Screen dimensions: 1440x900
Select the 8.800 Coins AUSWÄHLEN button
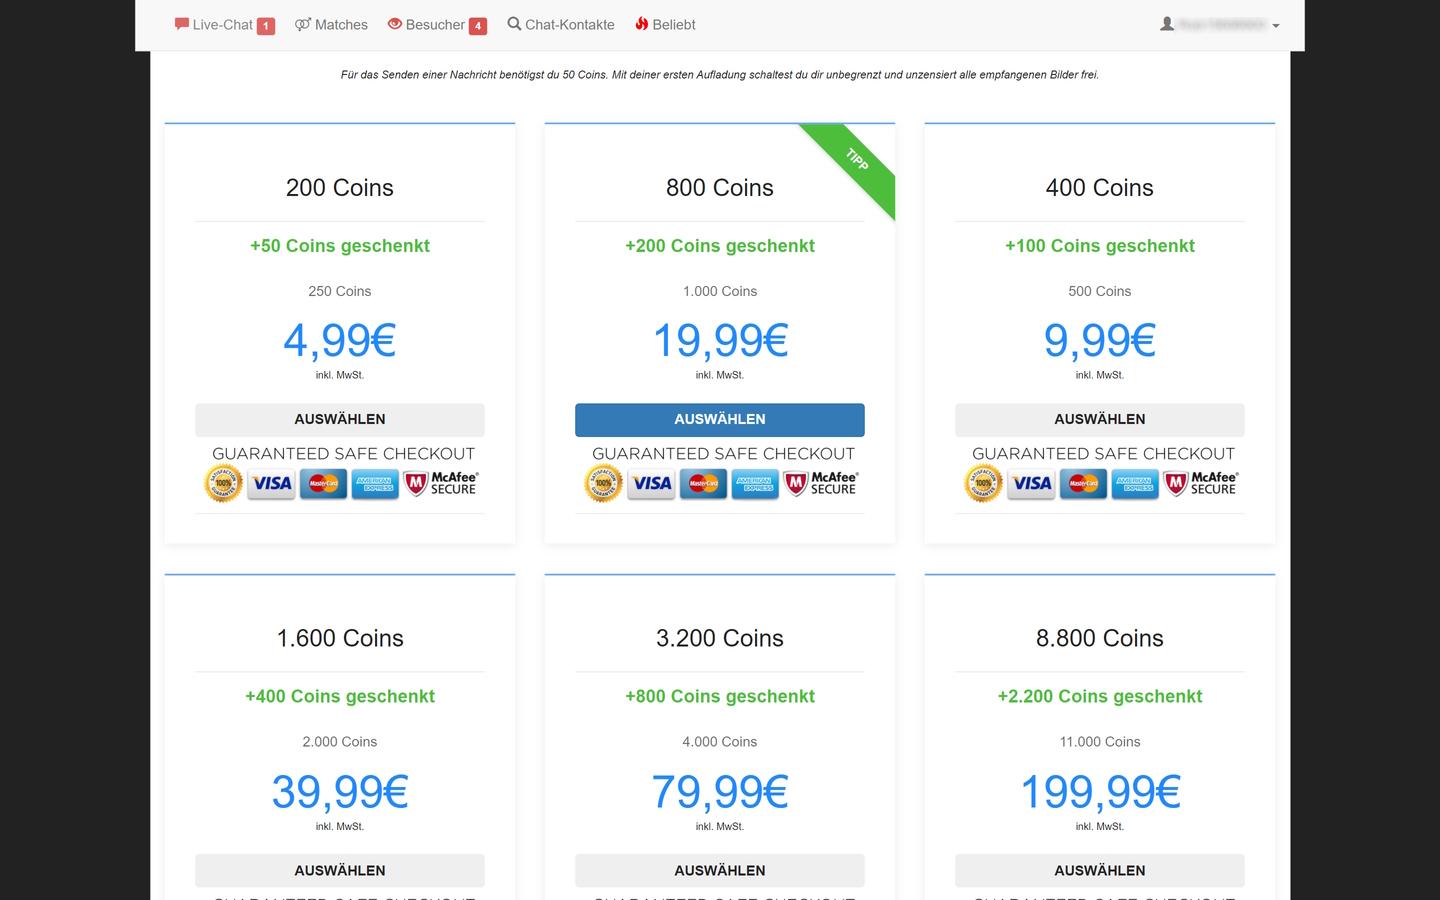[1099, 870]
